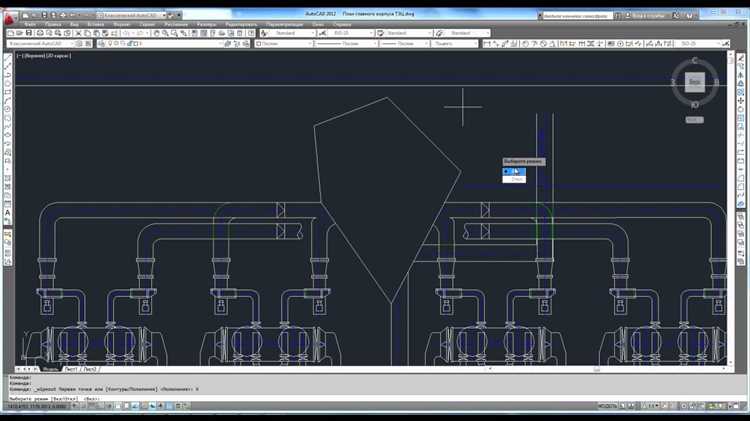Click the viewport label in drawing corner
This screenshot has height=421, width=750.
tap(44, 56)
